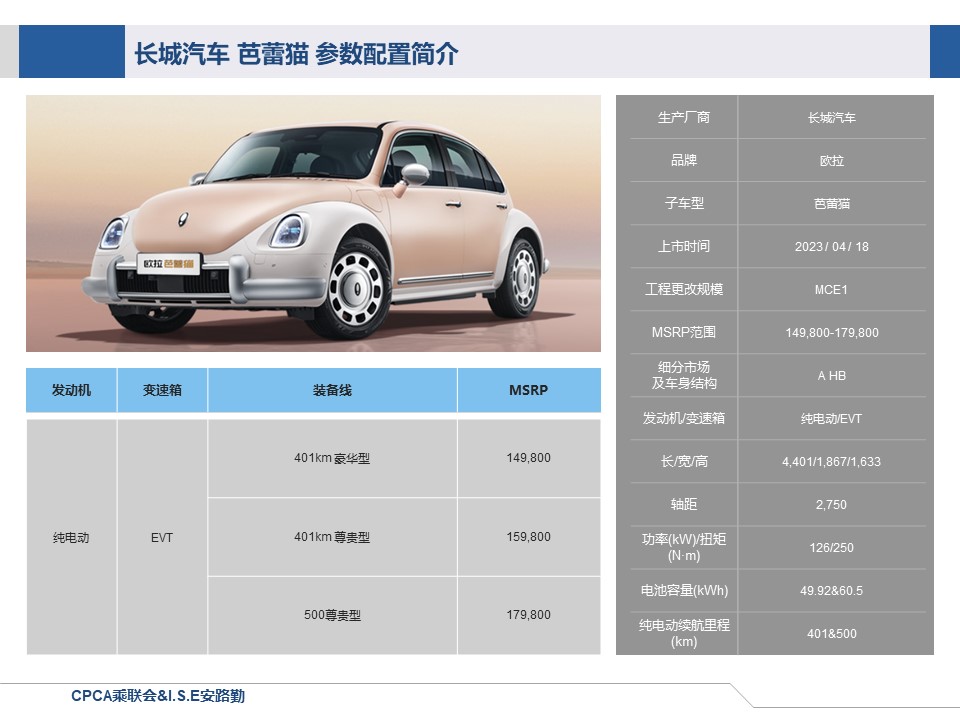The height and width of the screenshot is (720, 960).
Task: Select the 纯电动 cell under 发动机 column
Action: [x=72, y=537]
